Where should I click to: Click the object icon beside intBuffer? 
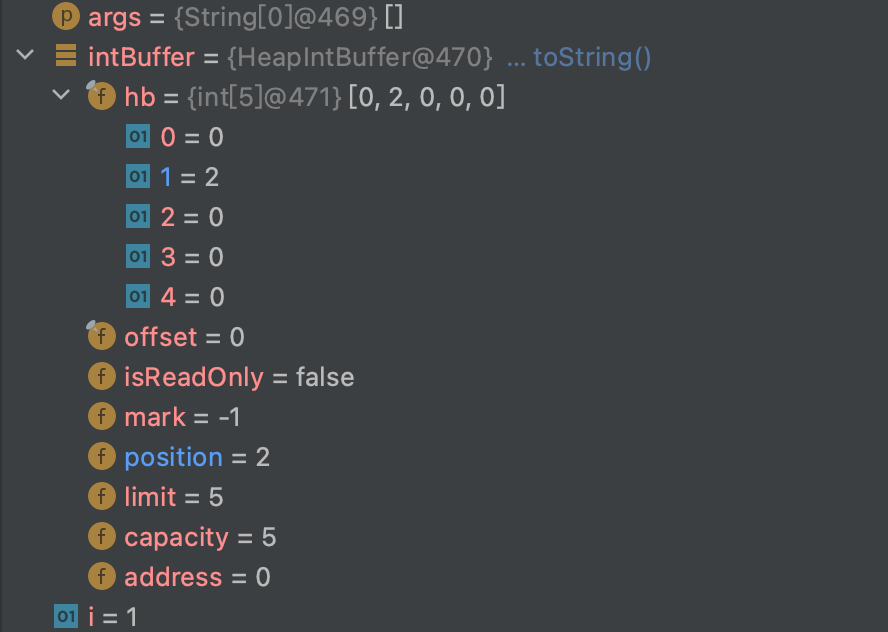tap(65, 57)
